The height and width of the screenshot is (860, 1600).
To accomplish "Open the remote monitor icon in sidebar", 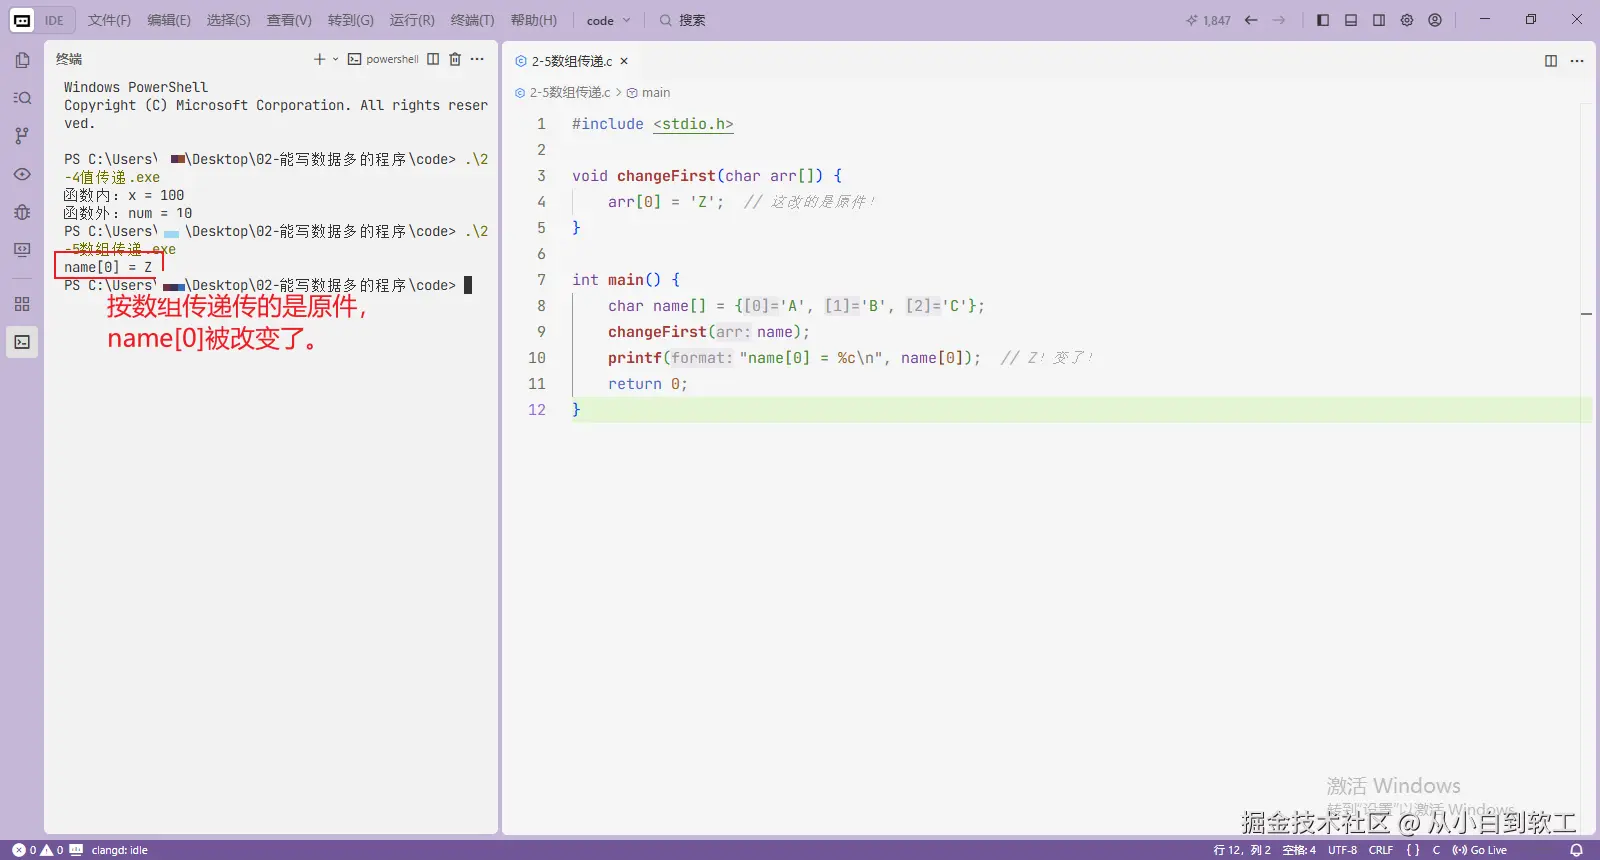I will [x=22, y=250].
